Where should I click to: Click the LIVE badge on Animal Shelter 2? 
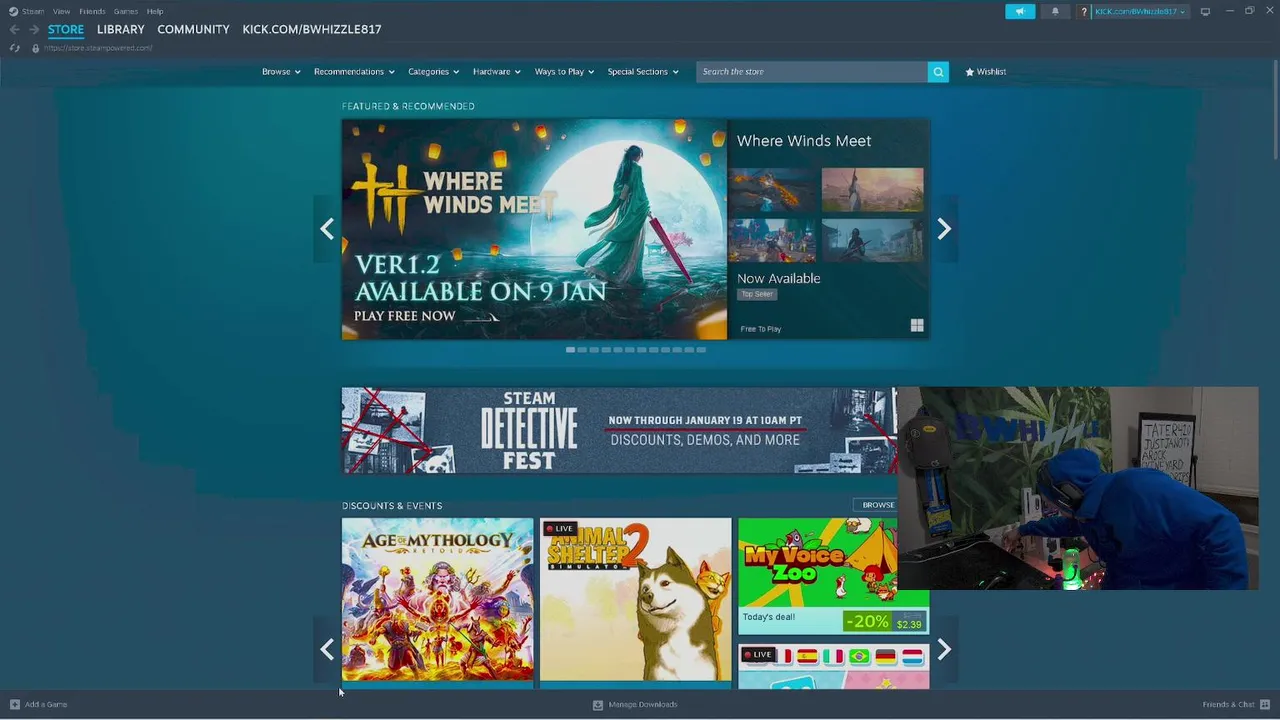click(x=560, y=528)
